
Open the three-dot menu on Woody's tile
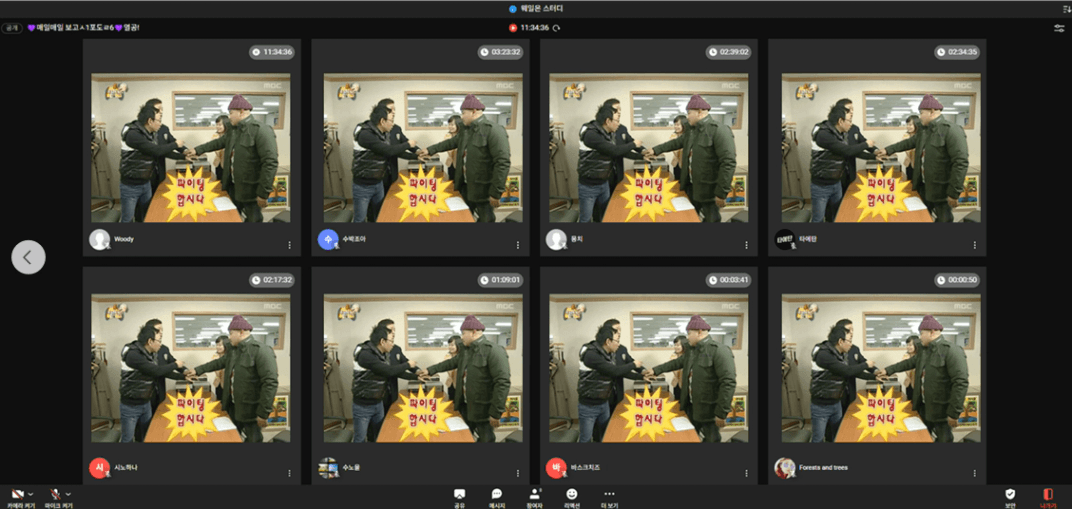point(290,245)
